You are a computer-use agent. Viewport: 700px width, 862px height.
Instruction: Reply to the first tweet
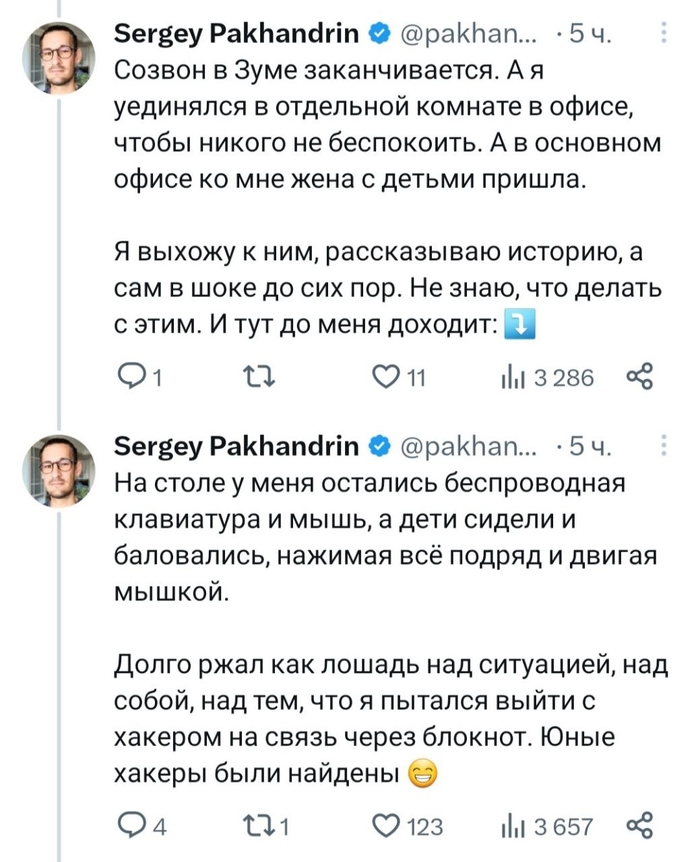[x=131, y=378]
